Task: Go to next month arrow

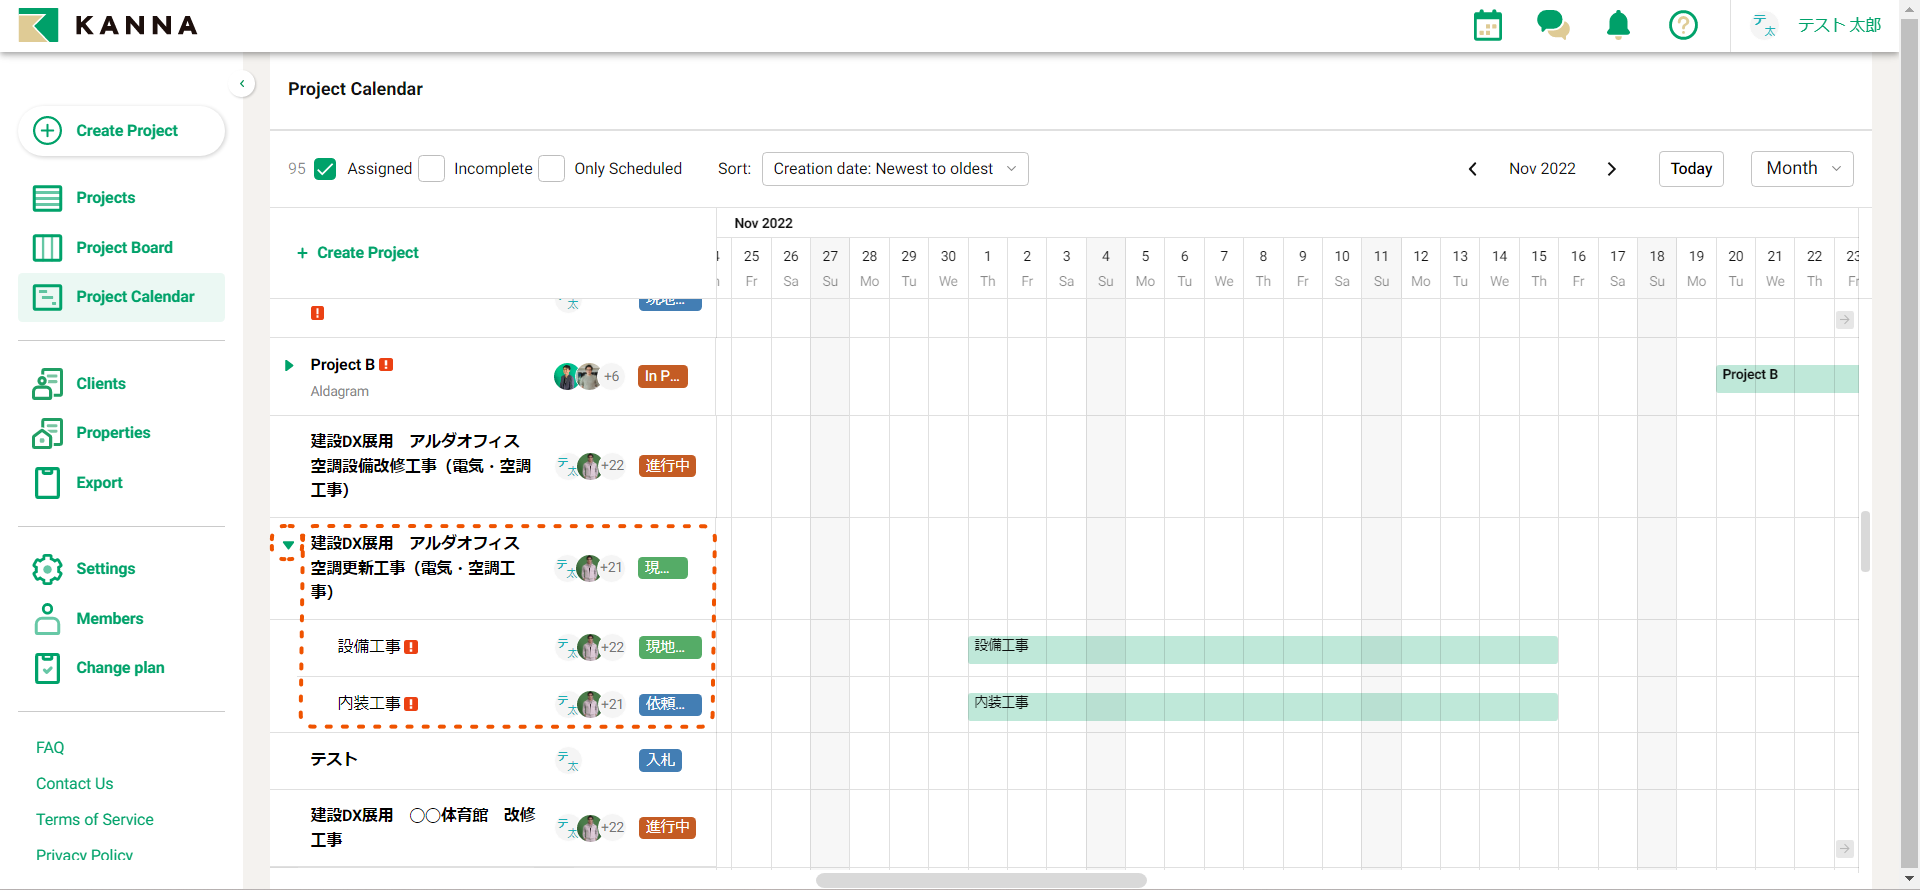Action: point(1611,169)
